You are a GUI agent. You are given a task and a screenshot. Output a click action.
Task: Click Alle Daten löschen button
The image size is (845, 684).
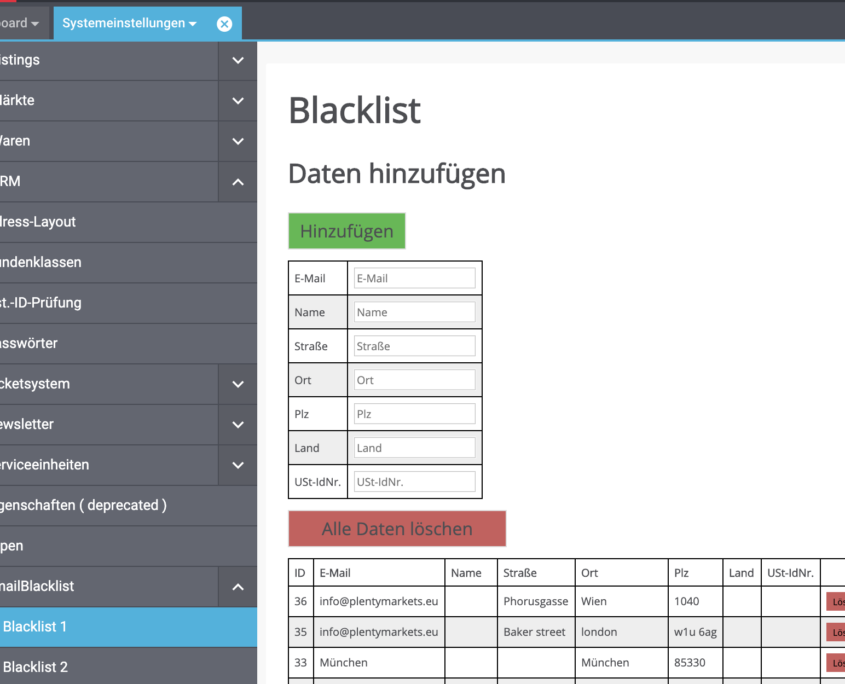click(397, 529)
